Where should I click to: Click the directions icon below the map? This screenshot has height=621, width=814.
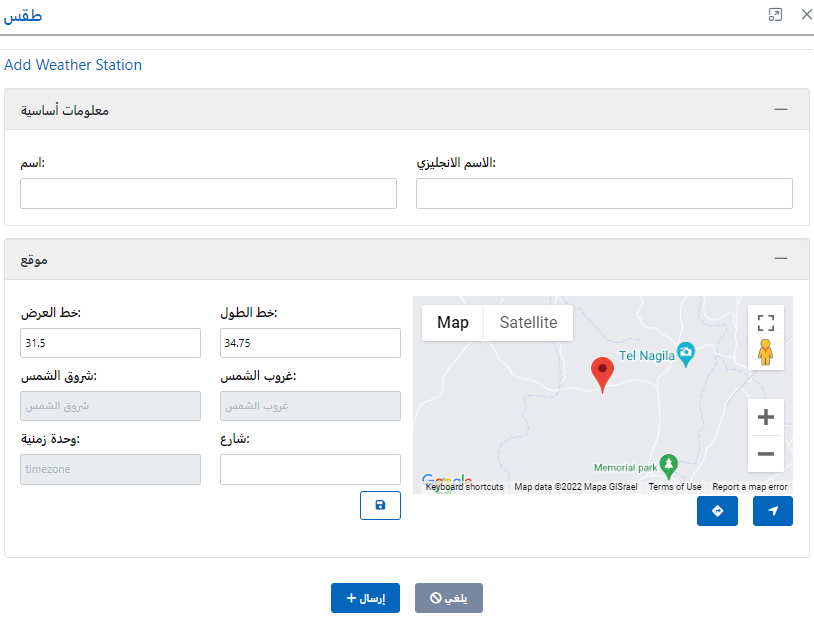pos(717,510)
